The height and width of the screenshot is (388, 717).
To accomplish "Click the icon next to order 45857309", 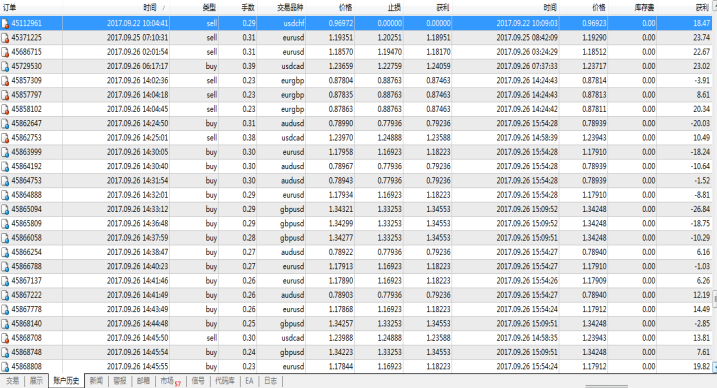I will [x=5, y=81].
